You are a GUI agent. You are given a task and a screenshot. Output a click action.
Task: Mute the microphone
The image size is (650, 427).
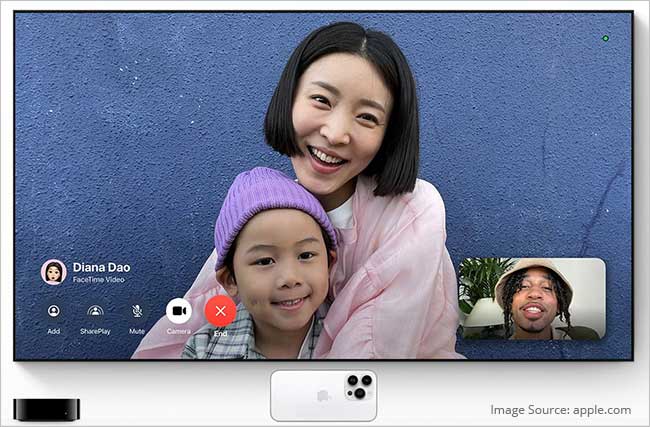137,311
